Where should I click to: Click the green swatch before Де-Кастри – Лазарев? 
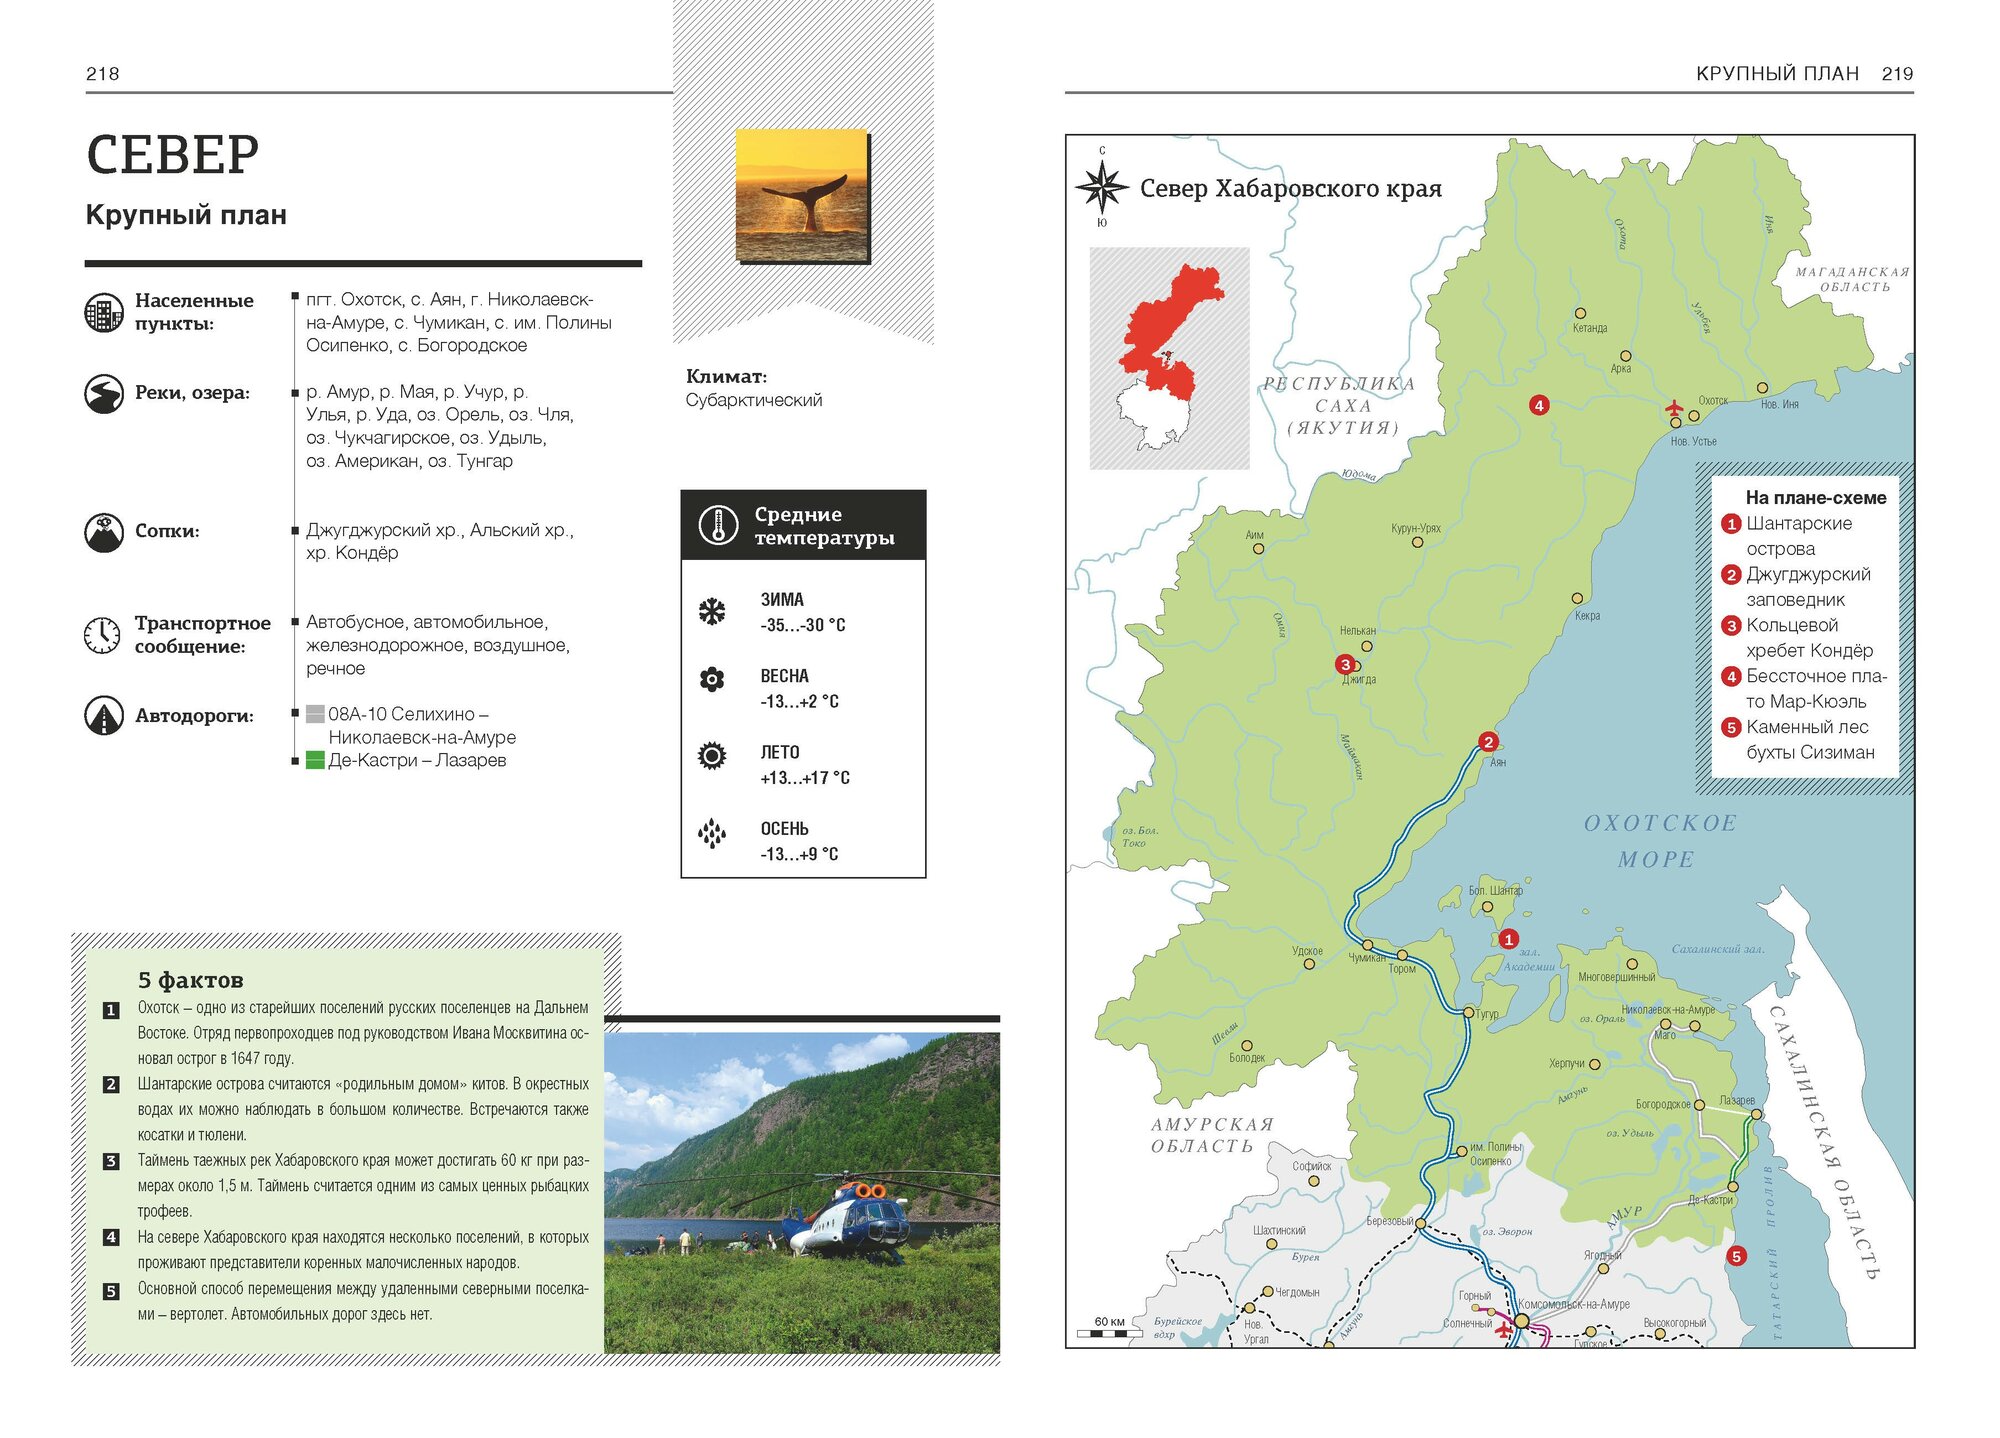315,760
